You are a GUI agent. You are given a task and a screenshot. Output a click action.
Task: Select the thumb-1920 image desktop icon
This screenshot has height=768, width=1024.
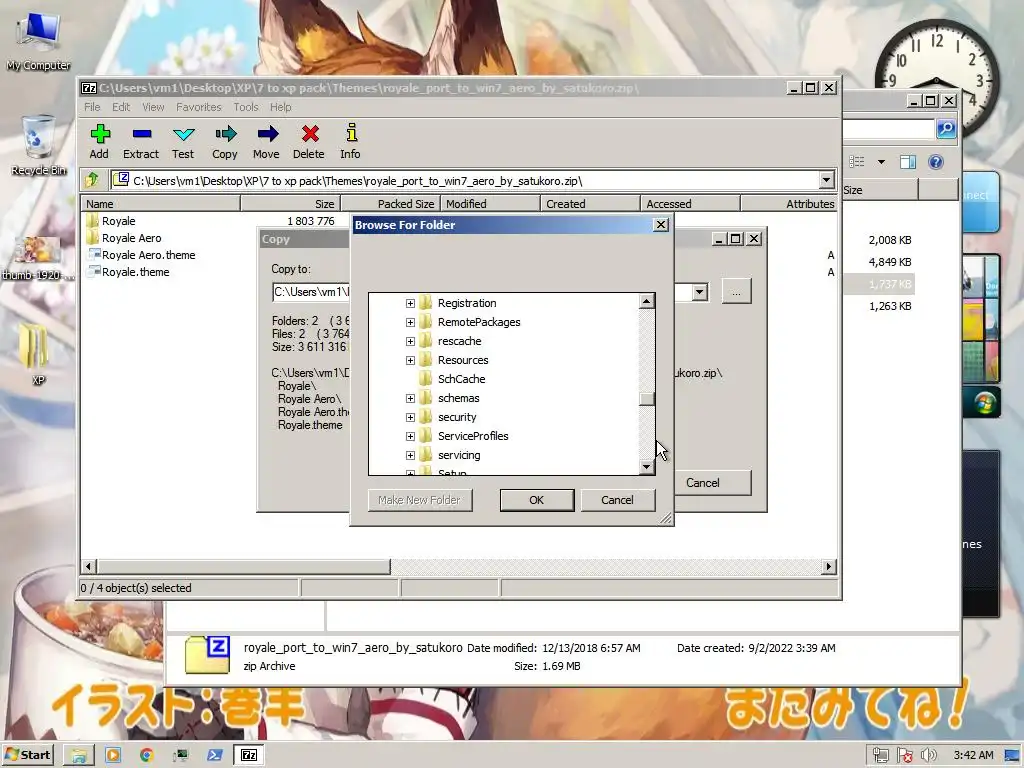coord(37,259)
